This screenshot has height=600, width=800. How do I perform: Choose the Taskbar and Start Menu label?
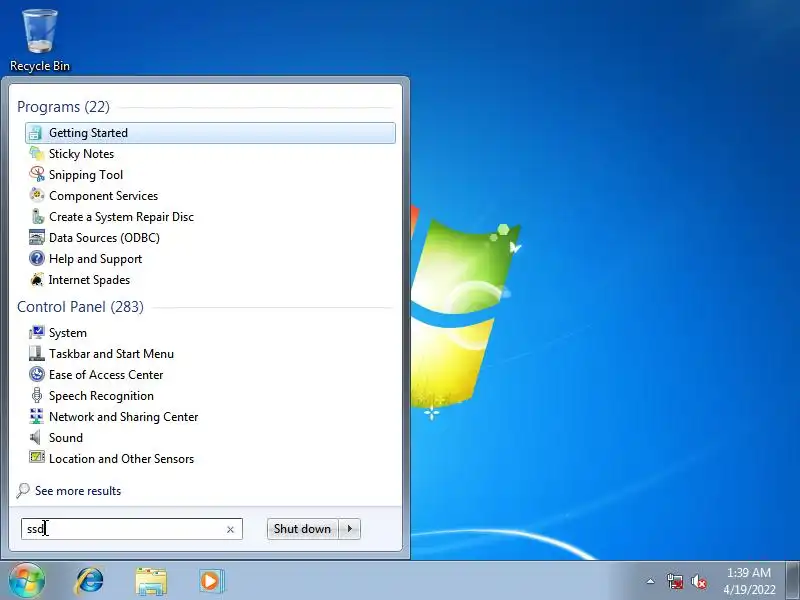(111, 354)
